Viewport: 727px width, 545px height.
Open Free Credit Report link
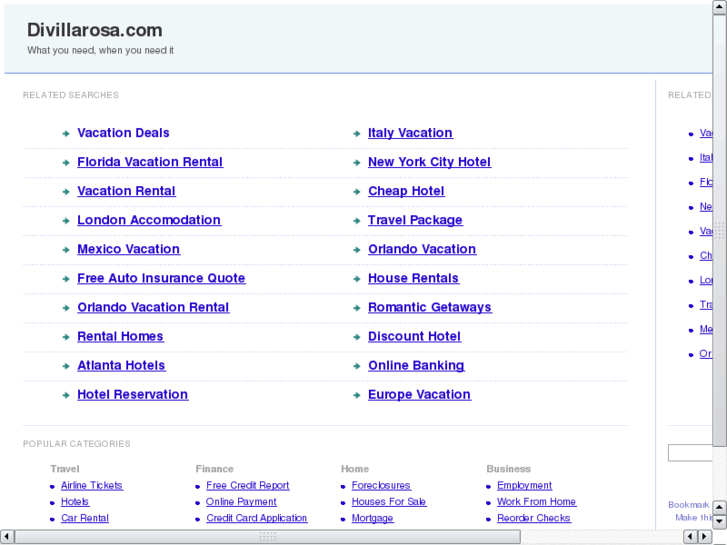click(x=248, y=486)
